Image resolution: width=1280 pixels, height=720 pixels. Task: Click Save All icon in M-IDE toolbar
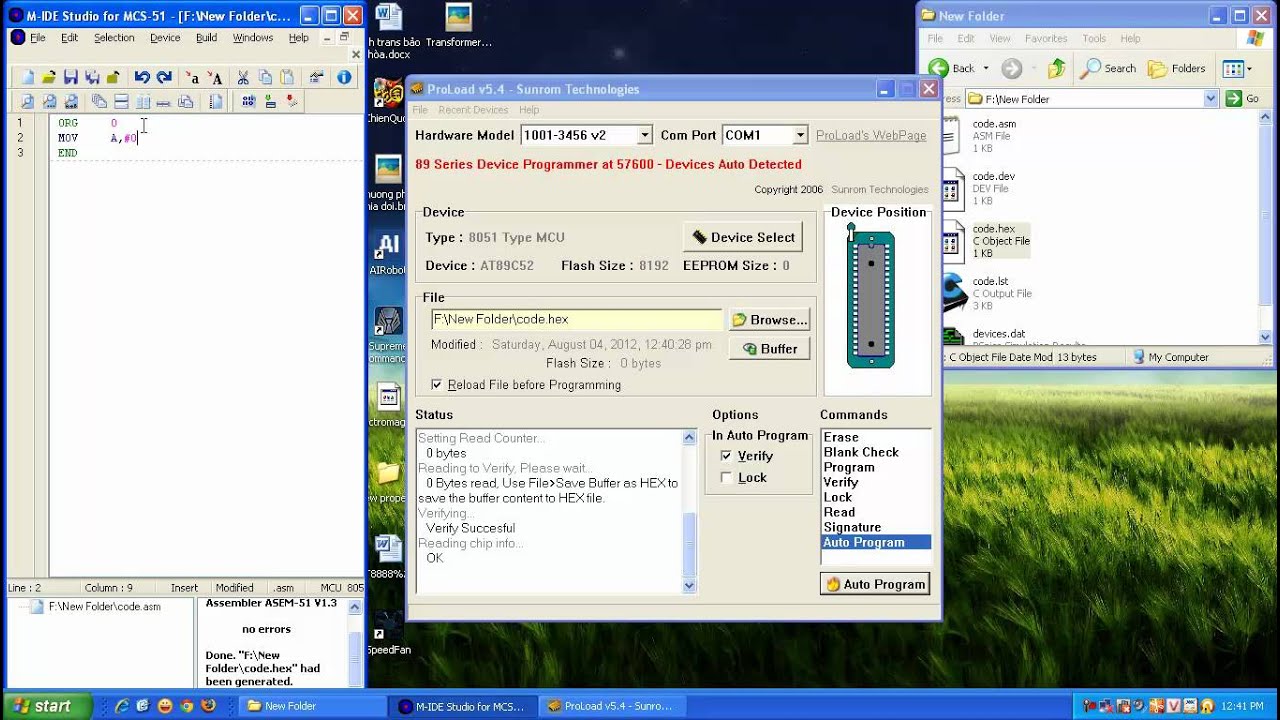[92, 77]
